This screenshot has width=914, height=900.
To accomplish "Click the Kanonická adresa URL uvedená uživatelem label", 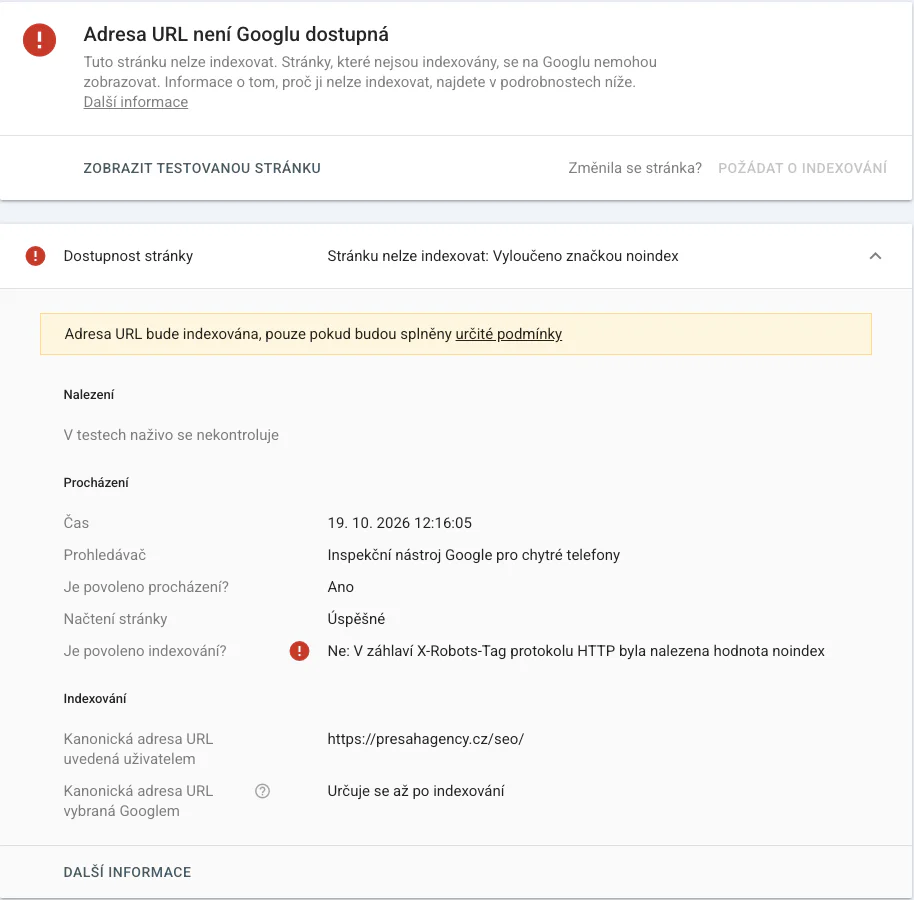I will [138, 749].
